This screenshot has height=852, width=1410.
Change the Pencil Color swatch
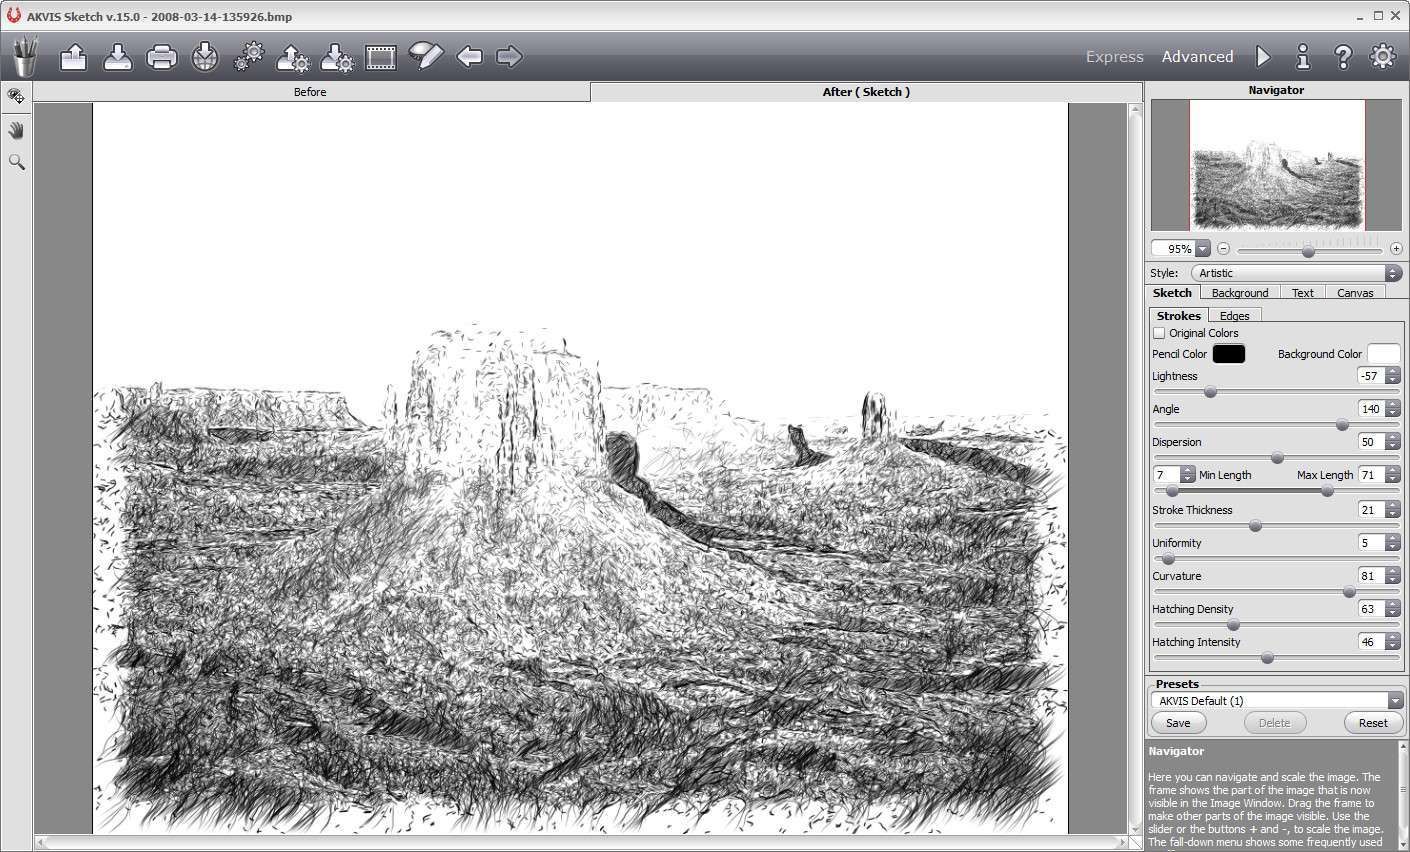tap(1228, 353)
